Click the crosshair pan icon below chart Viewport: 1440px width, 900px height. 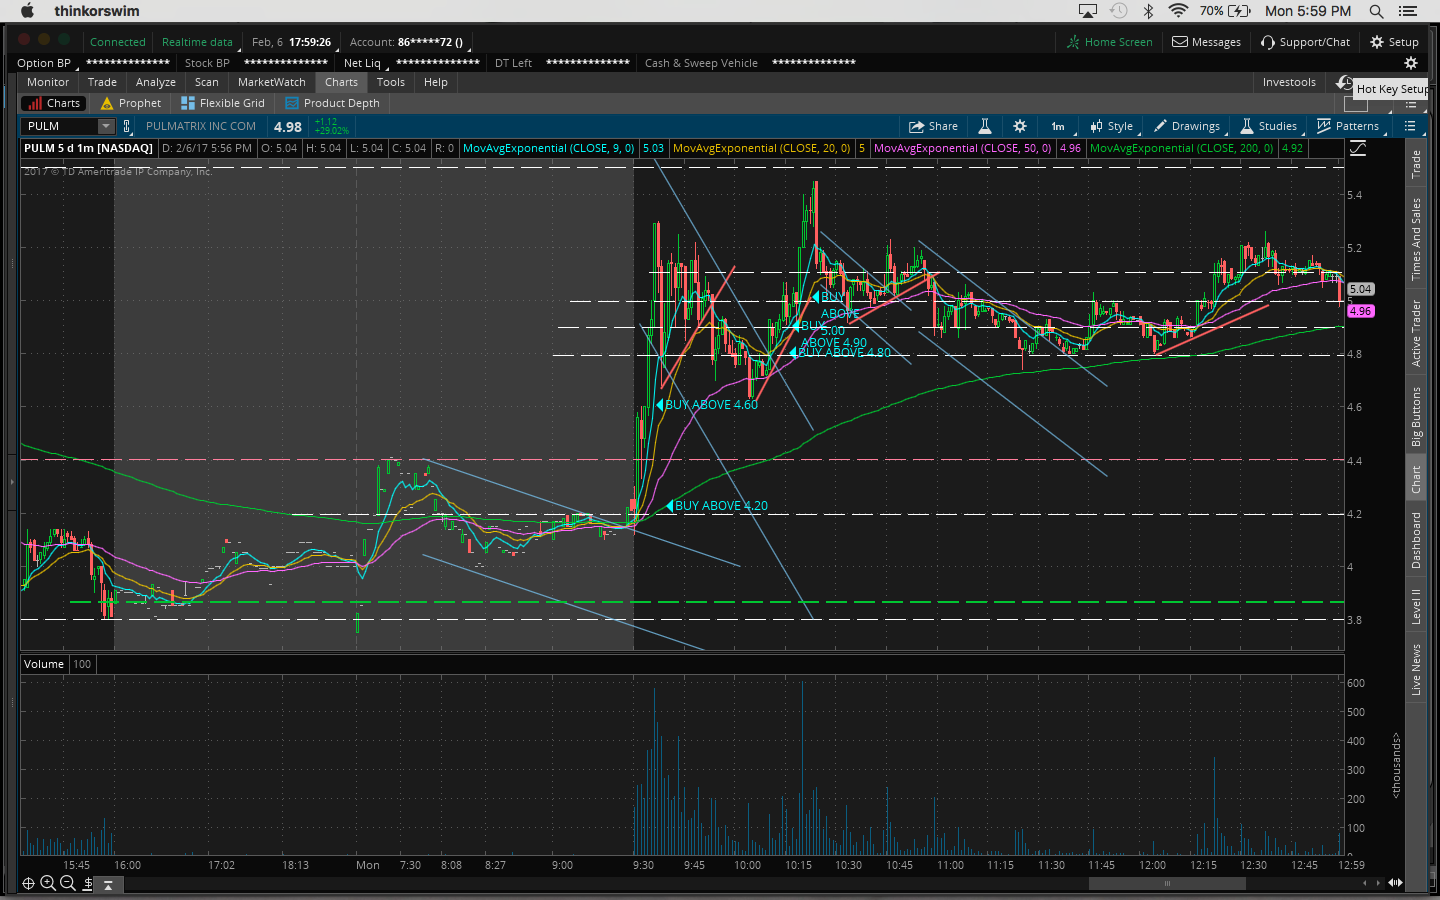(28, 883)
